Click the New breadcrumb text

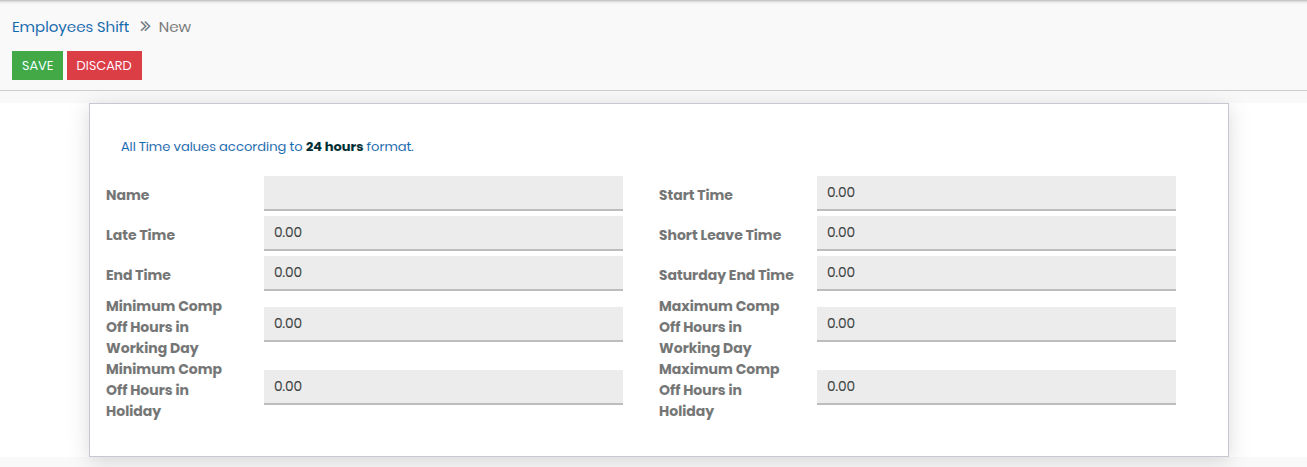(x=175, y=27)
